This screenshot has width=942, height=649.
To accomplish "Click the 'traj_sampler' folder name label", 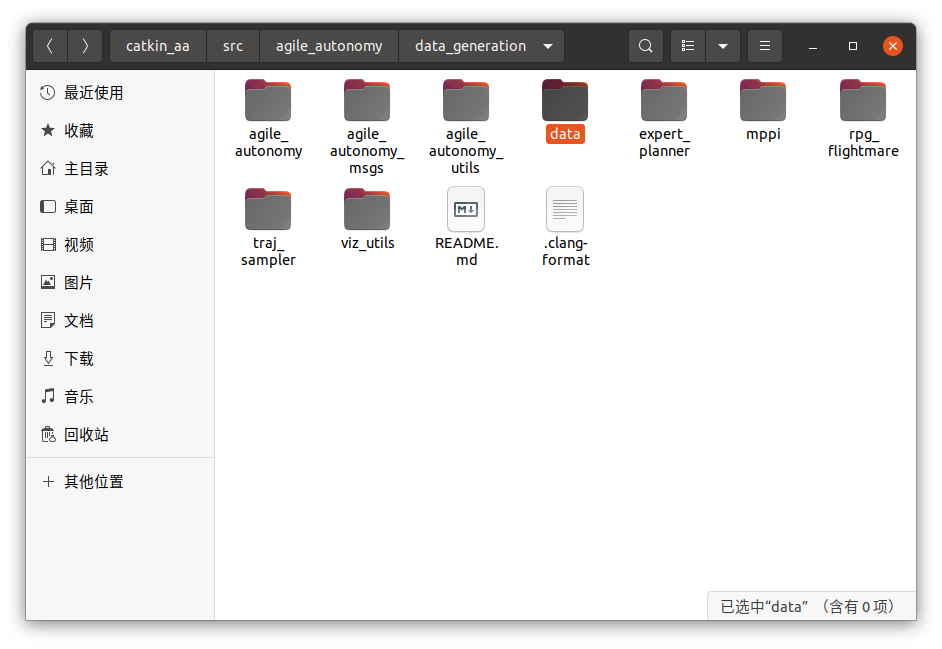I will [x=268, y=251].
